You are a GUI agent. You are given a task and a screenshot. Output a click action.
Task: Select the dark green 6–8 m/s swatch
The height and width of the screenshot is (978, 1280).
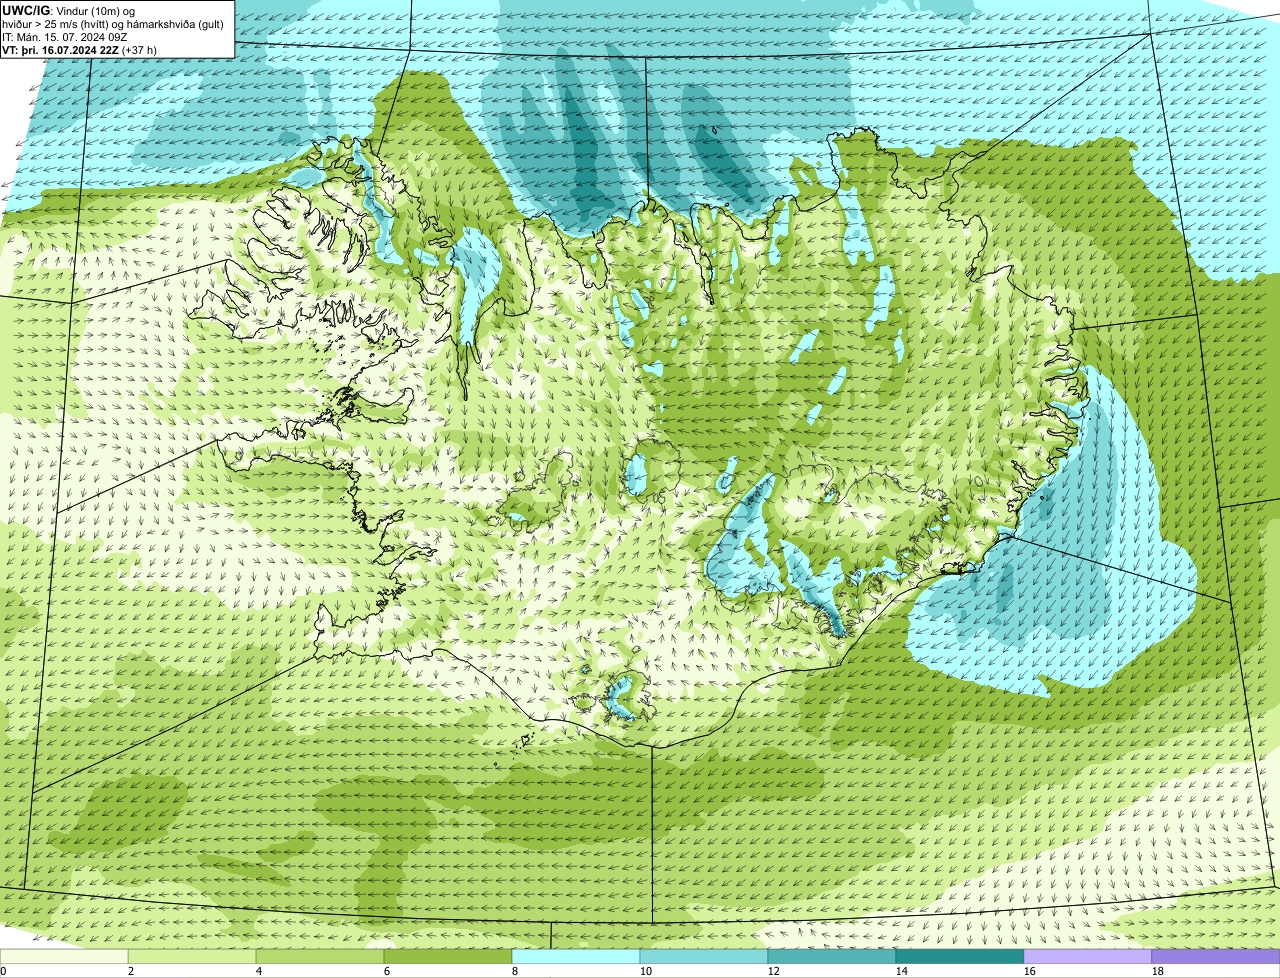pos(448,957)
